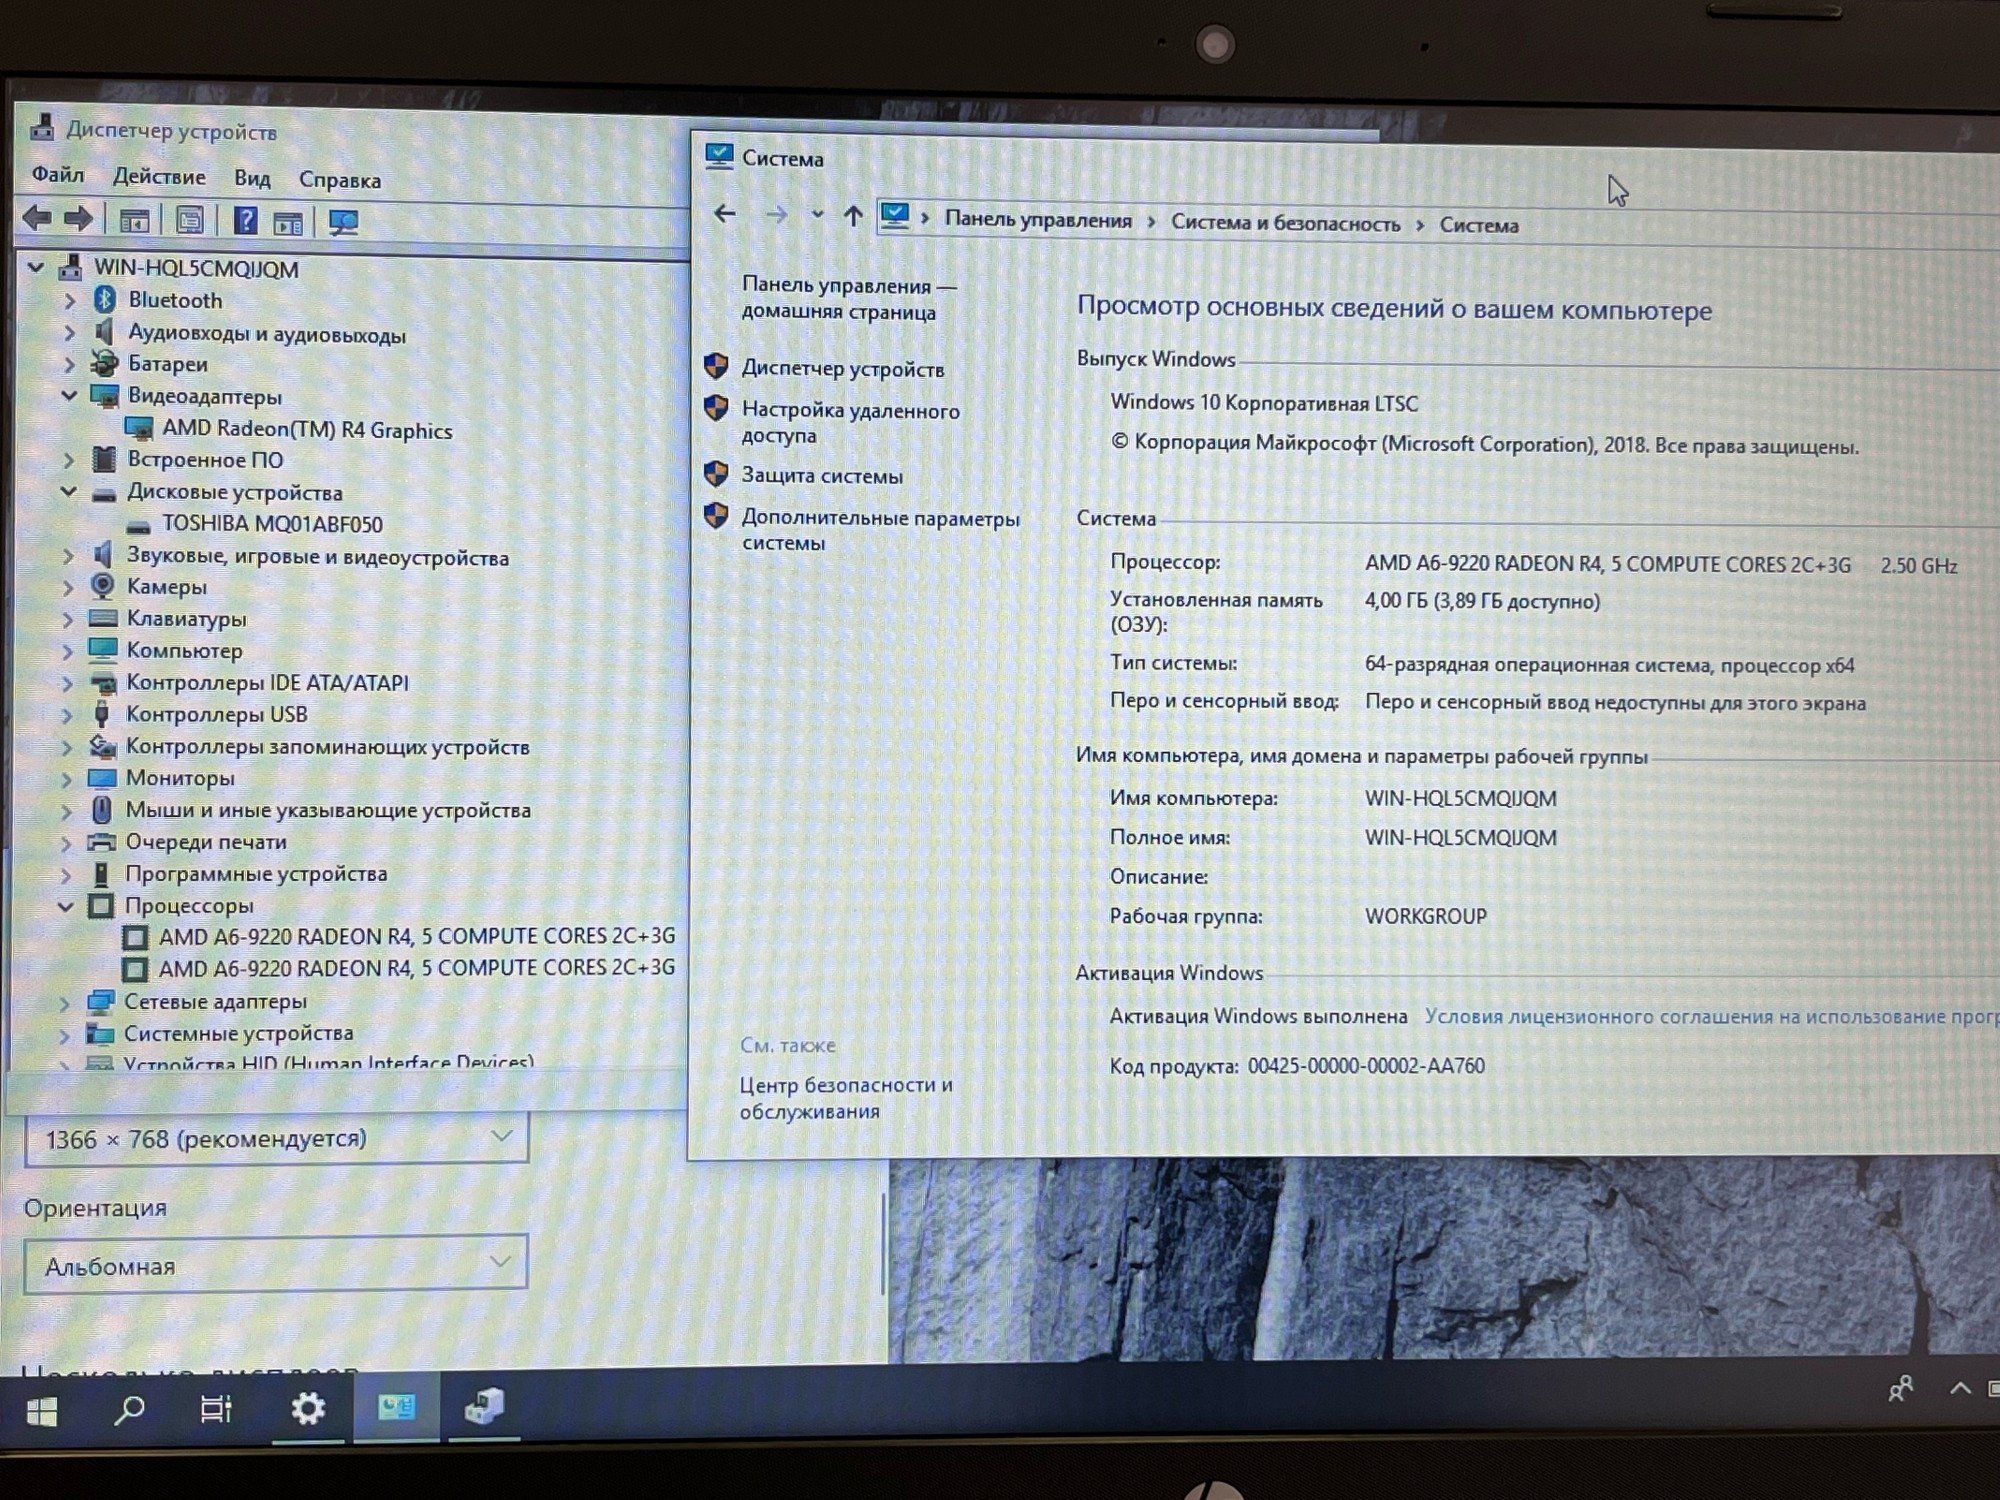Open the Файл menu
Image resolution: width=2000 pixels, height=1500 pixels.
click(58, 175)
